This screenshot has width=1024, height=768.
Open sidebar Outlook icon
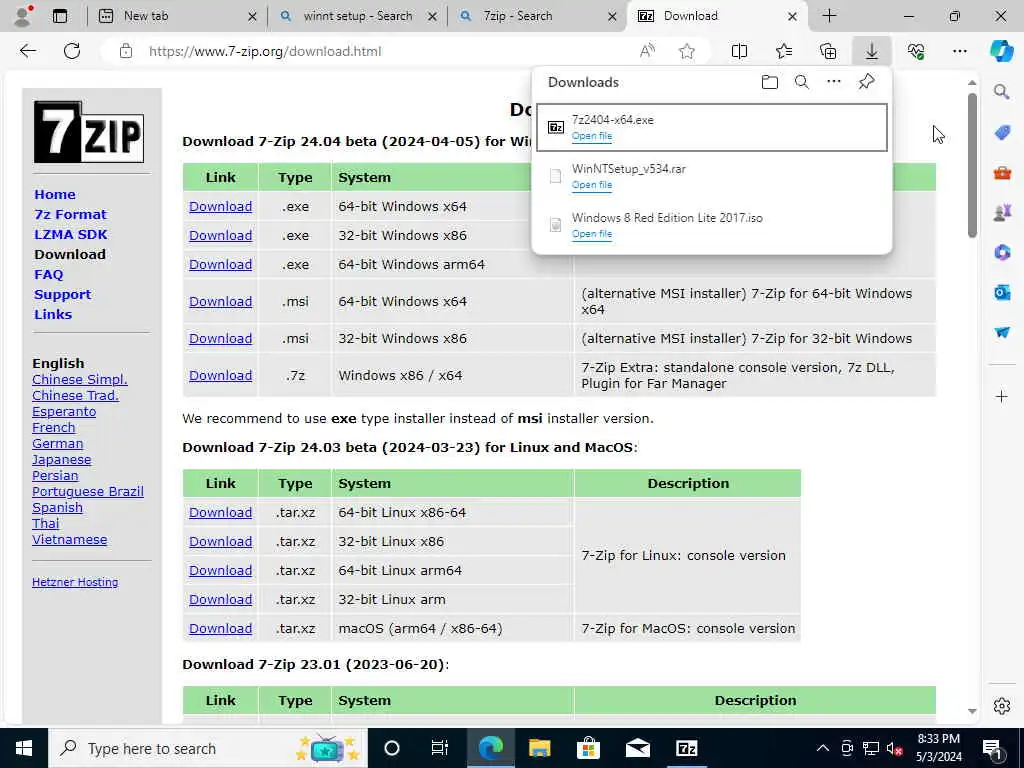tap(1002, 293)
